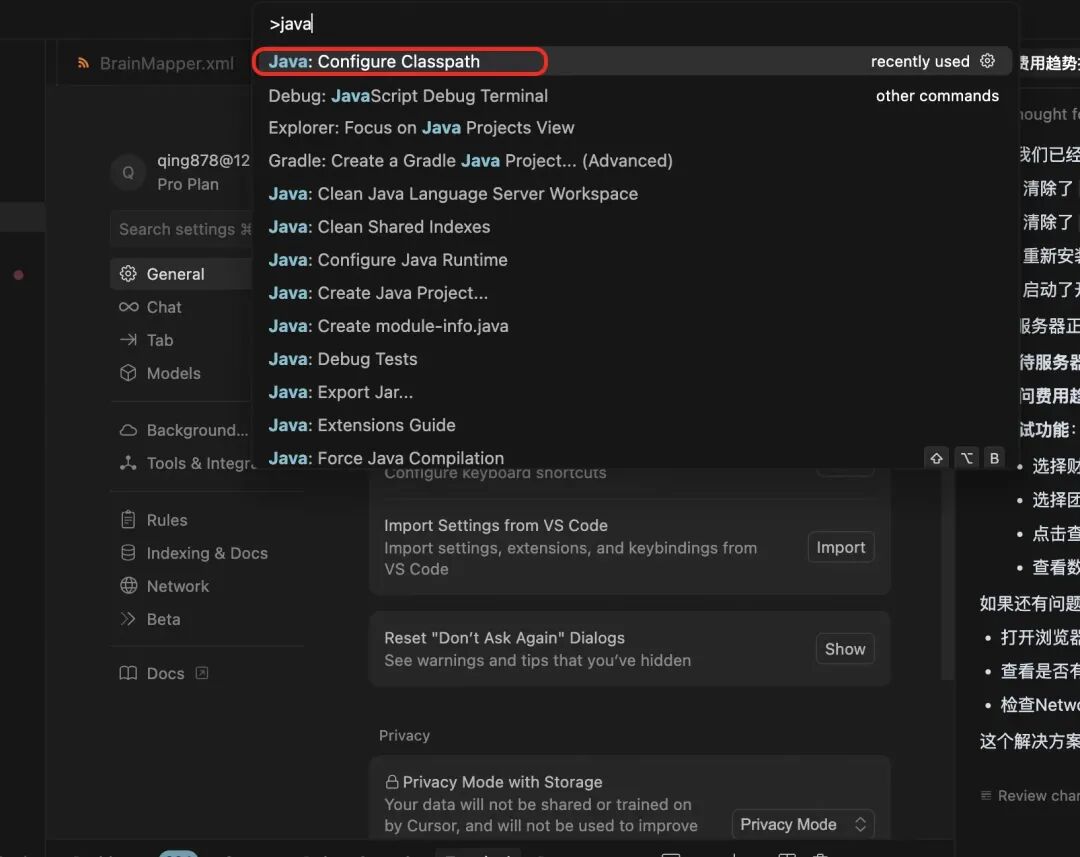Select Java: Clean Shared Indexes
1080x857 pixels.
pyautogui.click(x=632, y=227)
